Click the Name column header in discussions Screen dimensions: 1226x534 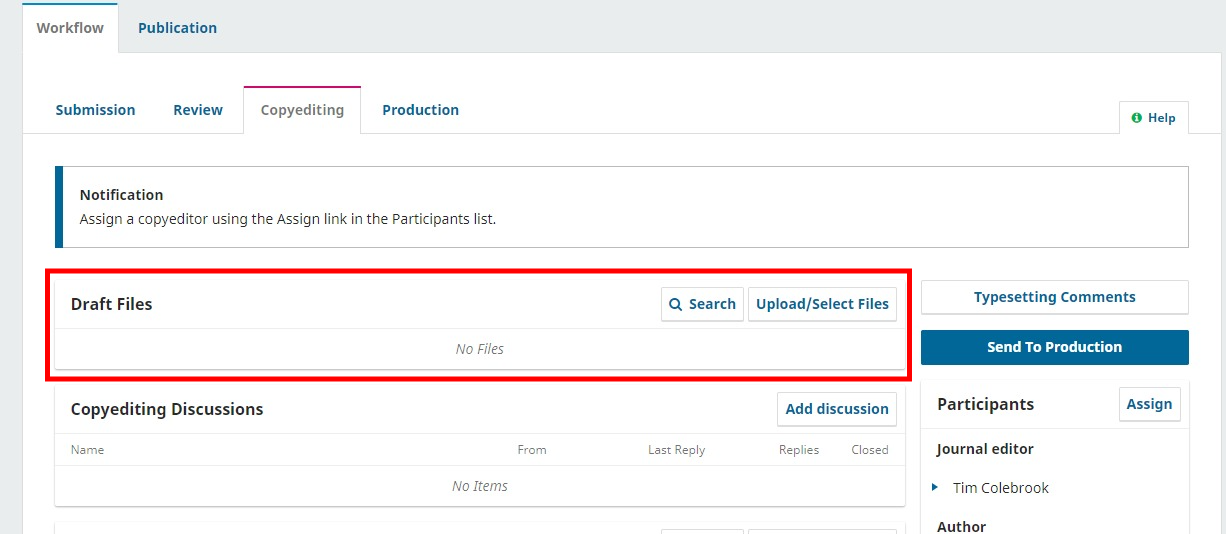tap(88, 450)
